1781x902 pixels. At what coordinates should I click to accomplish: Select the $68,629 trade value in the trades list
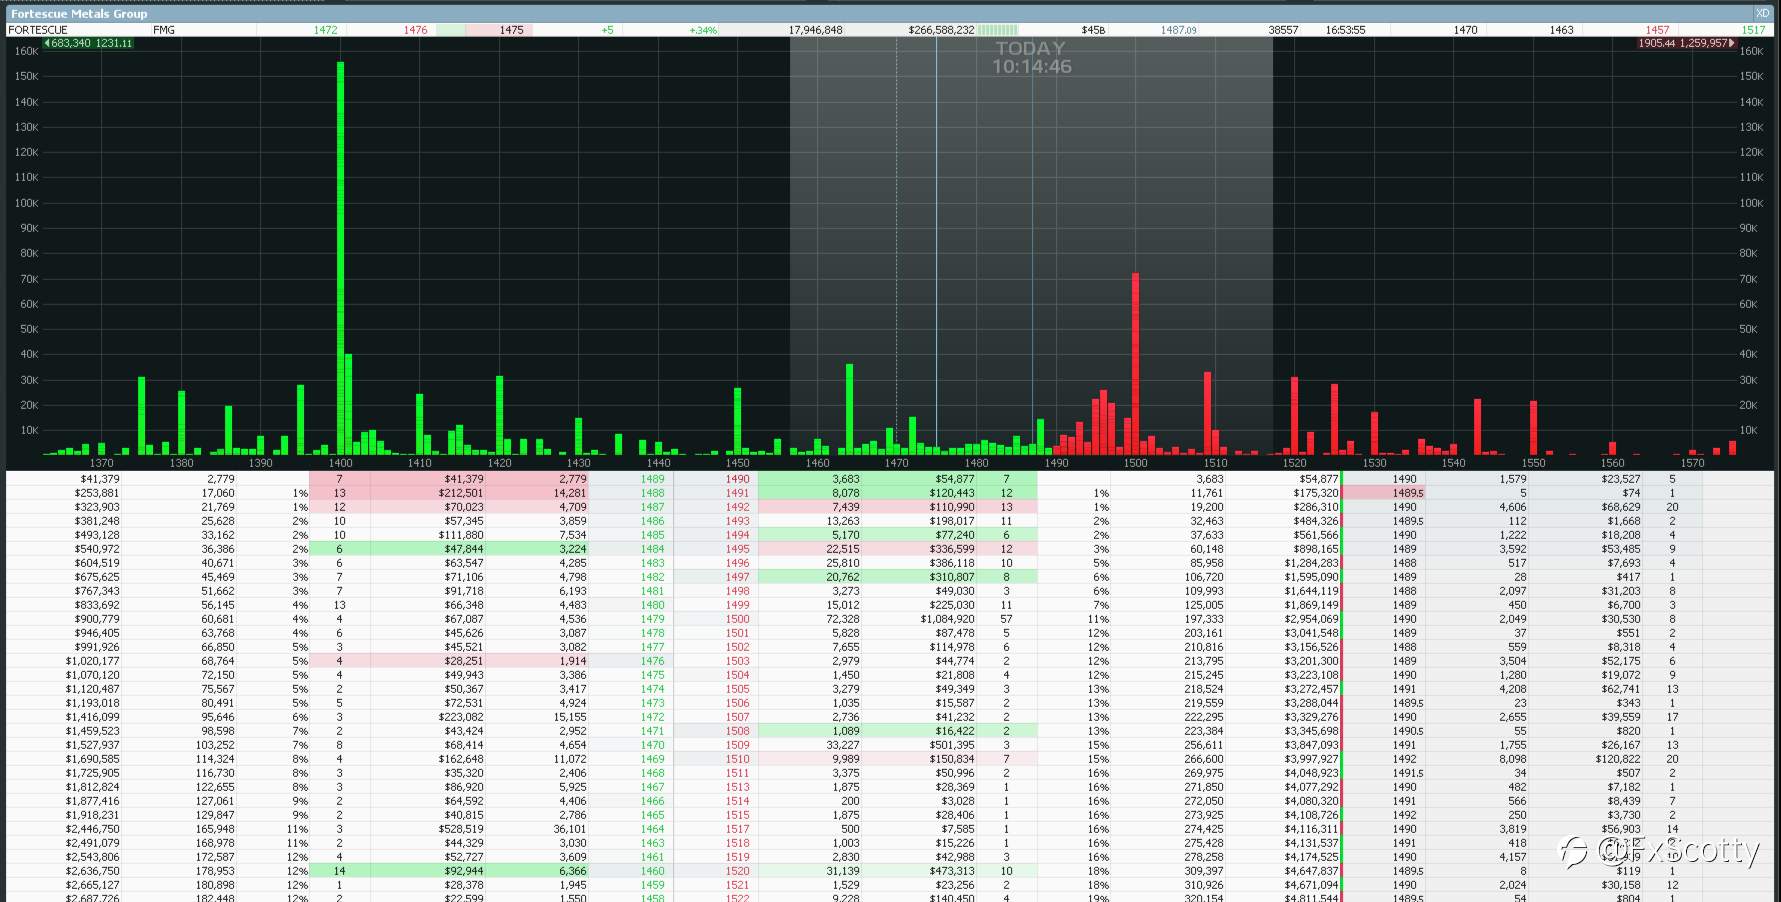[x=1621, y=507]
